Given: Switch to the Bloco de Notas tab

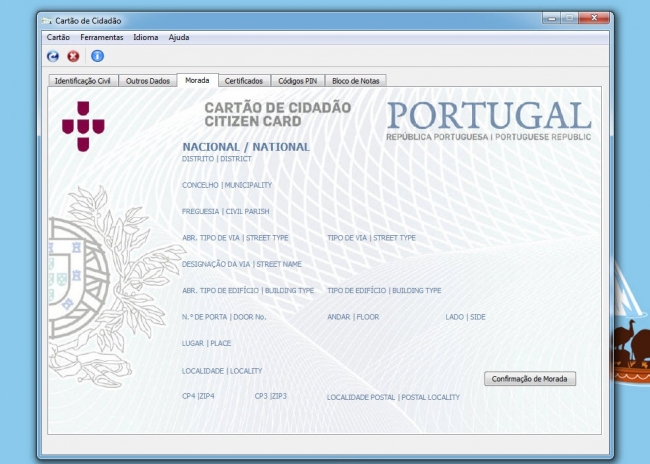Looking at the screenshot, I should pyautogui.click(x=356, y=81).
